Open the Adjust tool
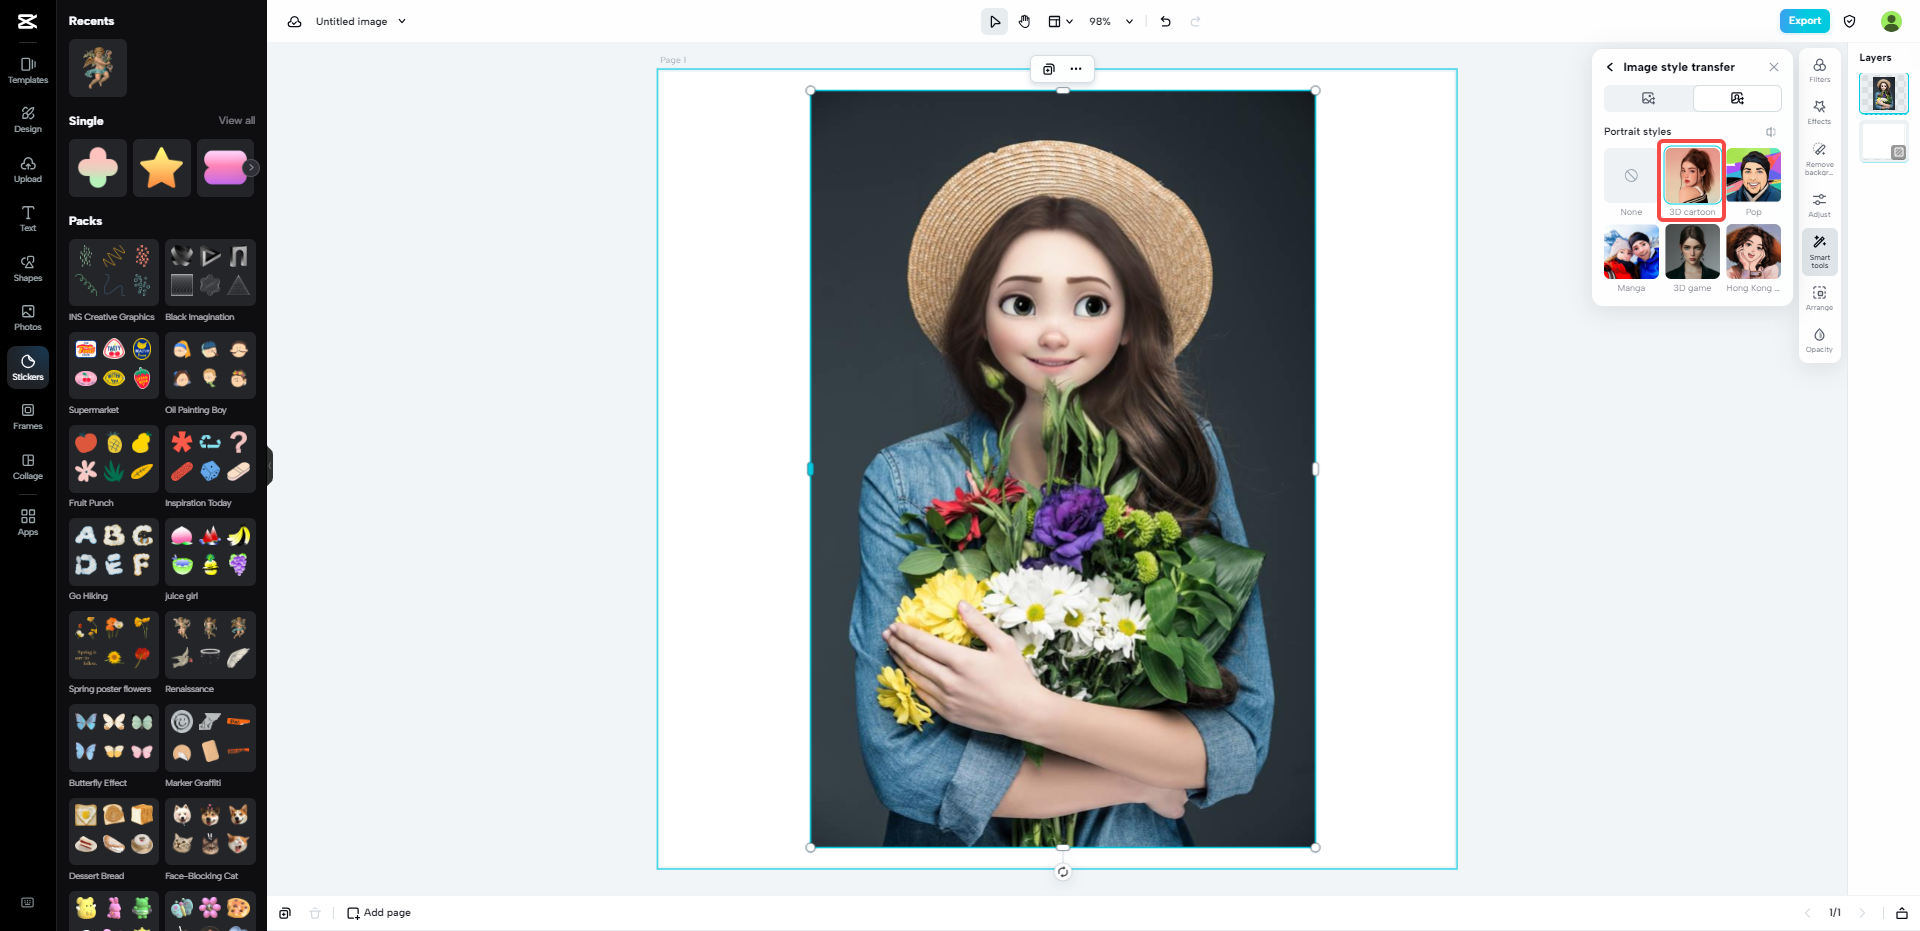 (1820, 205)
